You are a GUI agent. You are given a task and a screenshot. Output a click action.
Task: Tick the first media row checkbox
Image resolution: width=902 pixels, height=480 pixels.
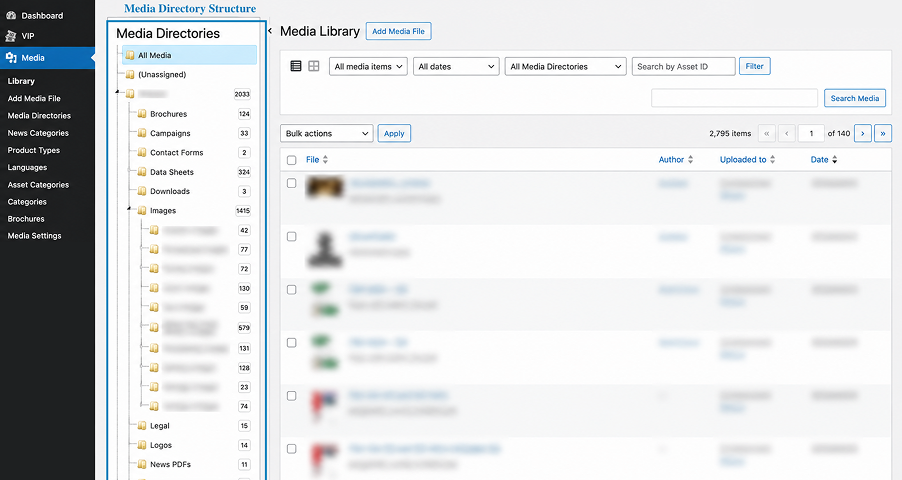click(x=292, y=183)
